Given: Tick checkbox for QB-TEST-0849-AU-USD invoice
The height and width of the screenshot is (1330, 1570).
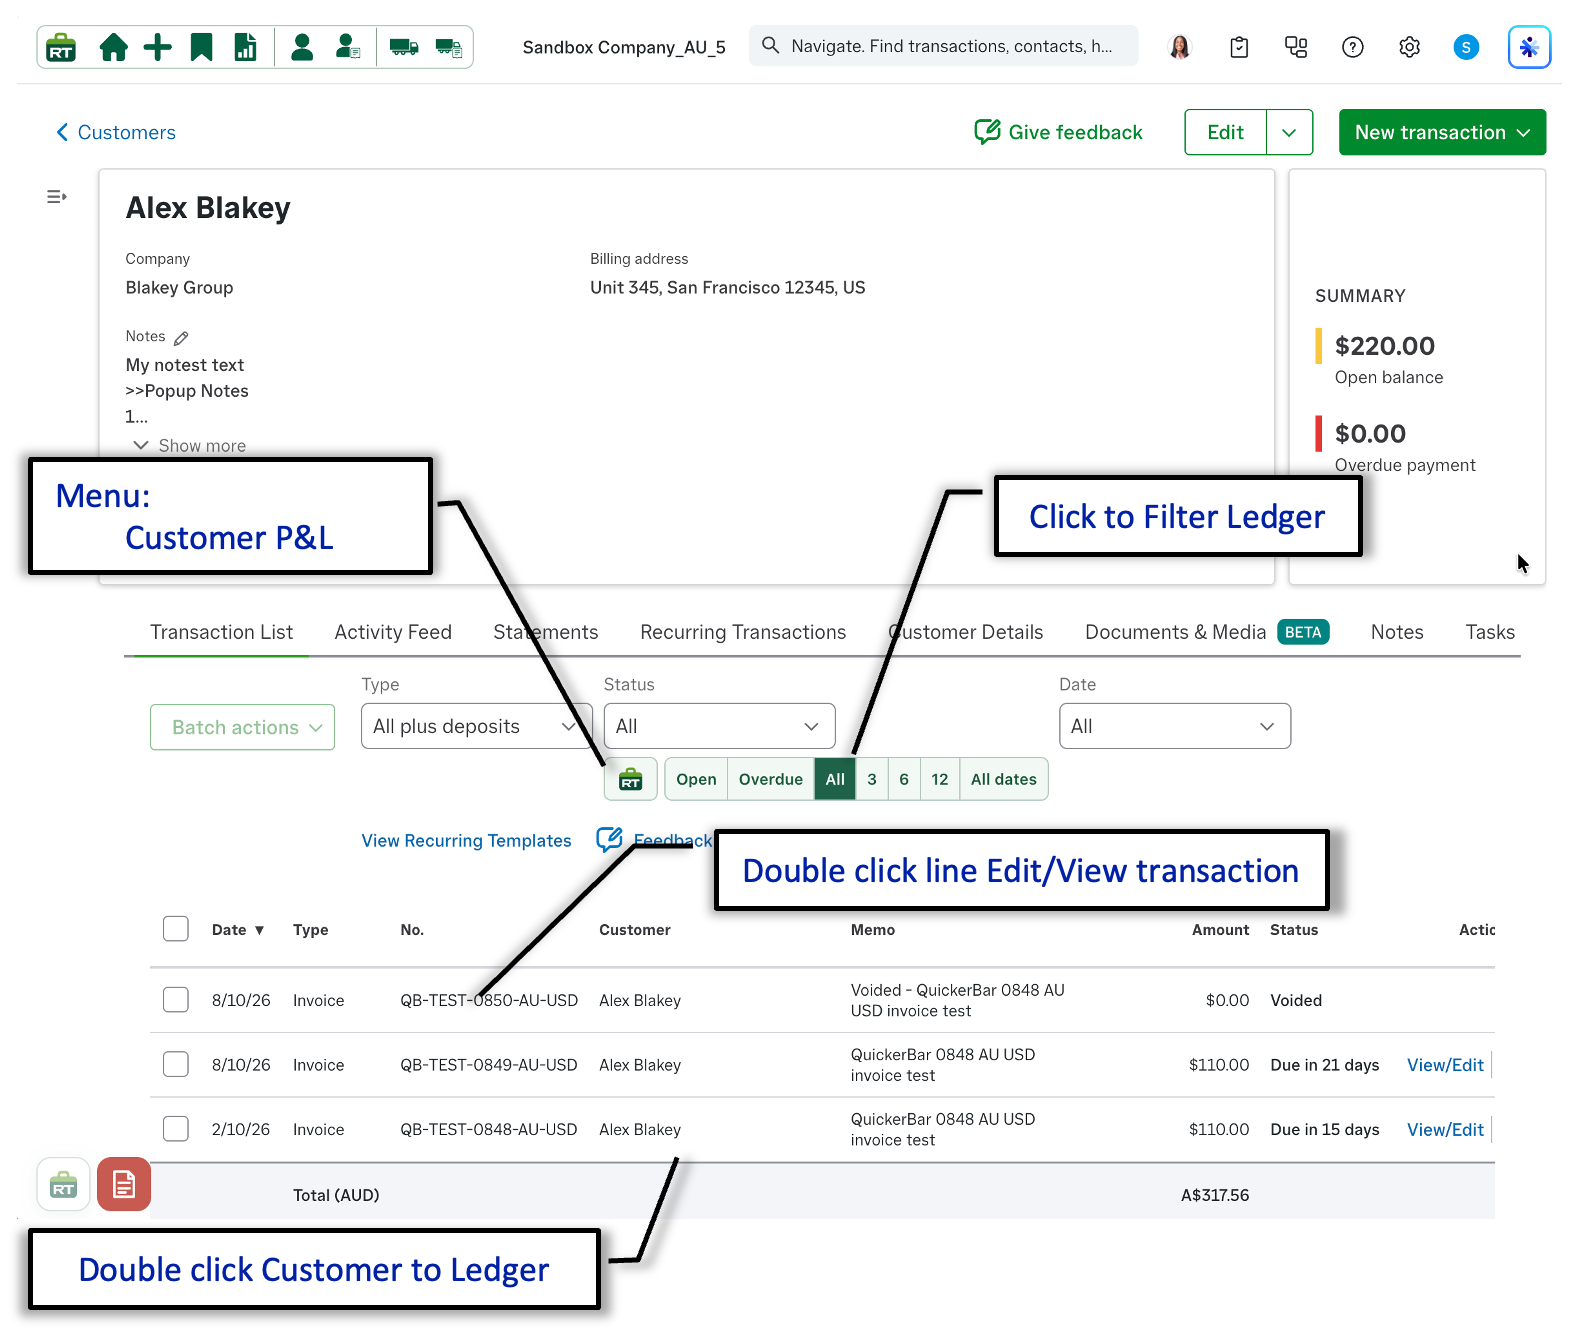Looking at the screenshot, I should pos(176,1064).
